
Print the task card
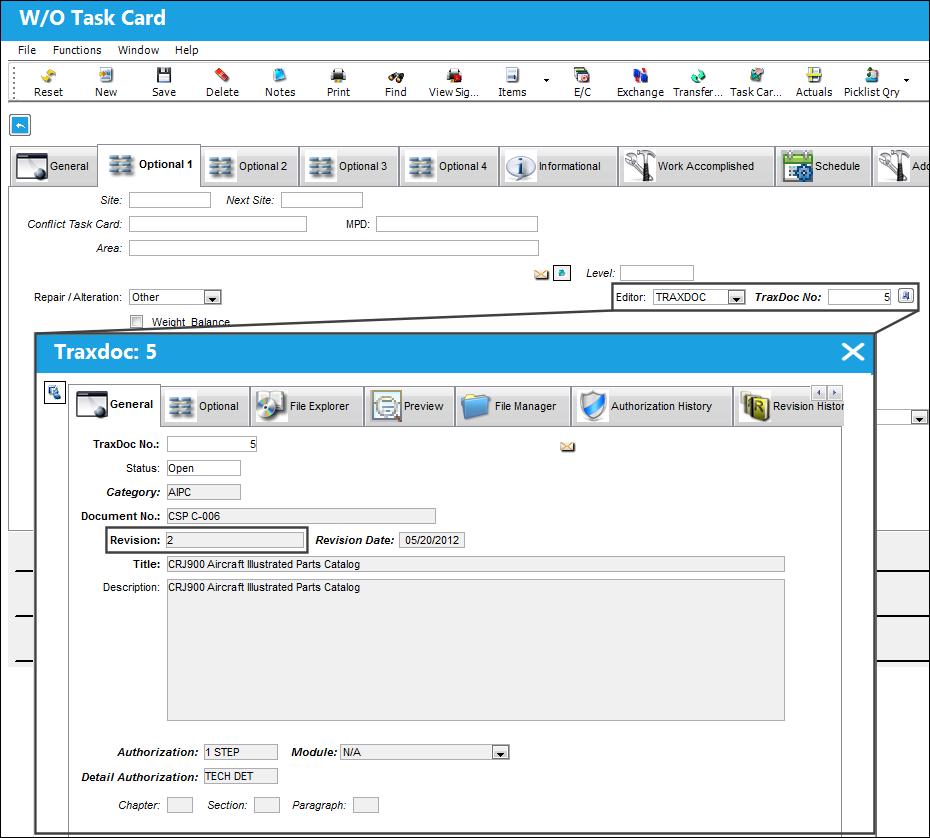(x=338, y=82)
